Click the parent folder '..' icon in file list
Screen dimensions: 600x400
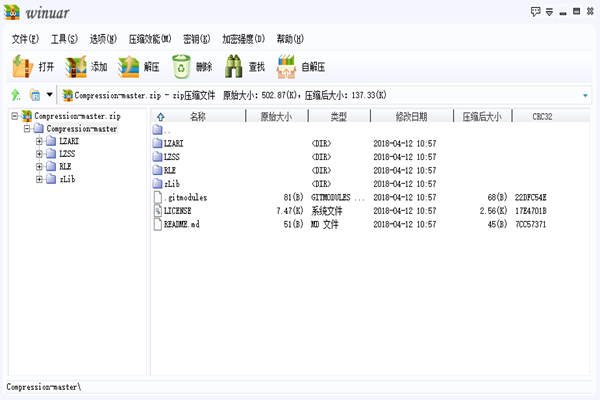[157, 130]
